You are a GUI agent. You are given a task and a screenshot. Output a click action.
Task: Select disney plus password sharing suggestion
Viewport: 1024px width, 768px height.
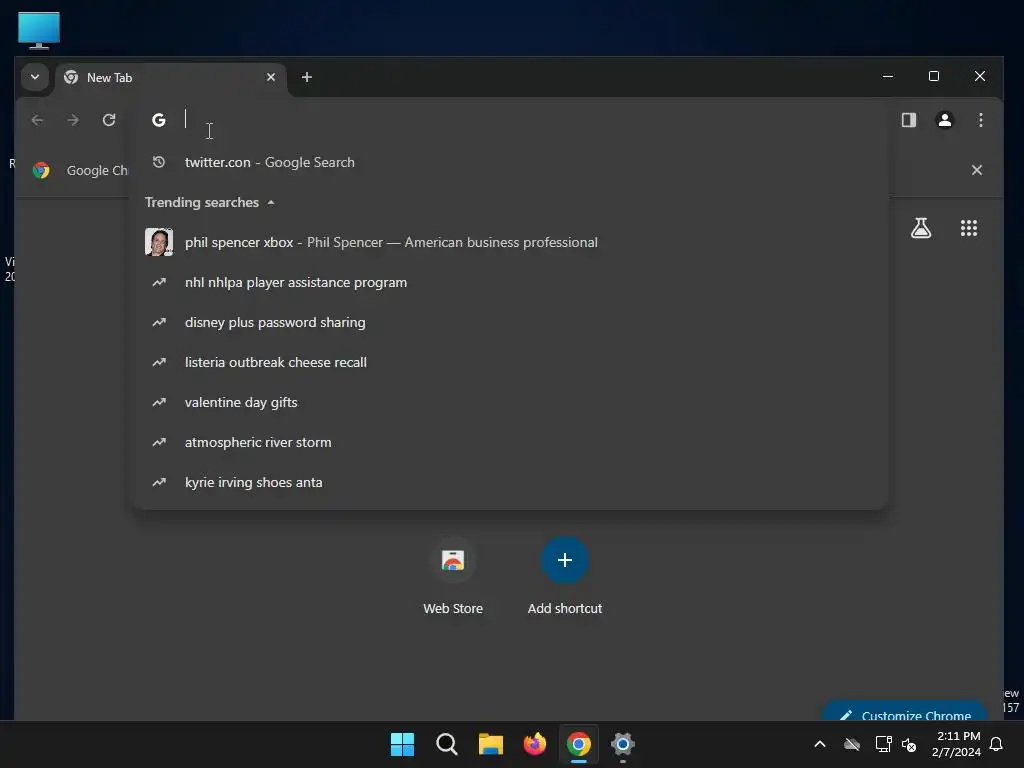tap(509, 322)
